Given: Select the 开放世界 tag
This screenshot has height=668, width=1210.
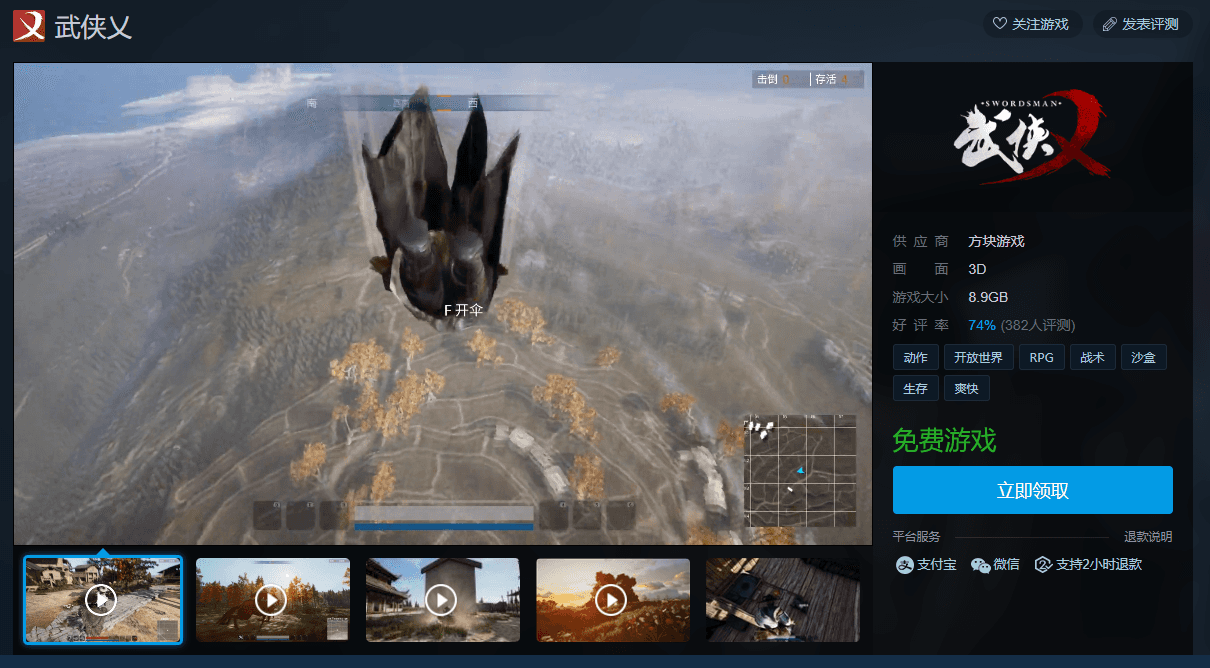Looking at the screenshot, I should [x=979, y=358].
